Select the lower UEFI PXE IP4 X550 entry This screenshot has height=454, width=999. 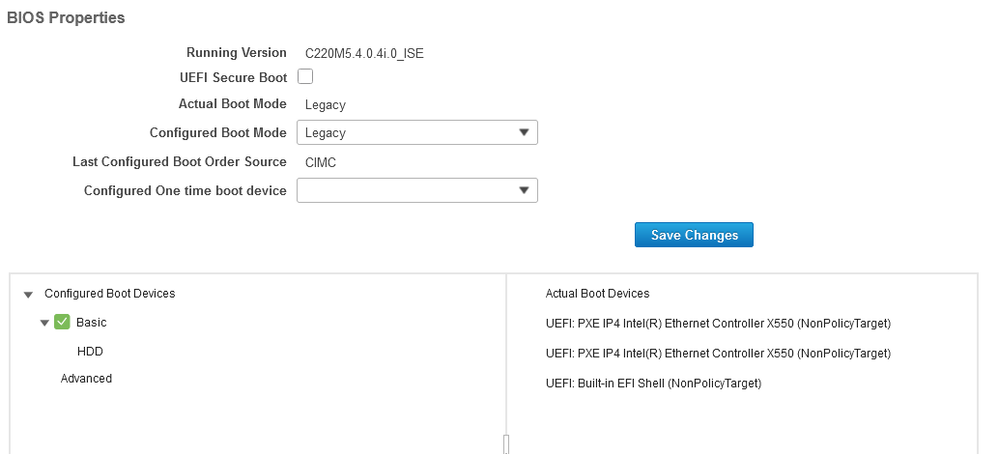tap(718, 353)
